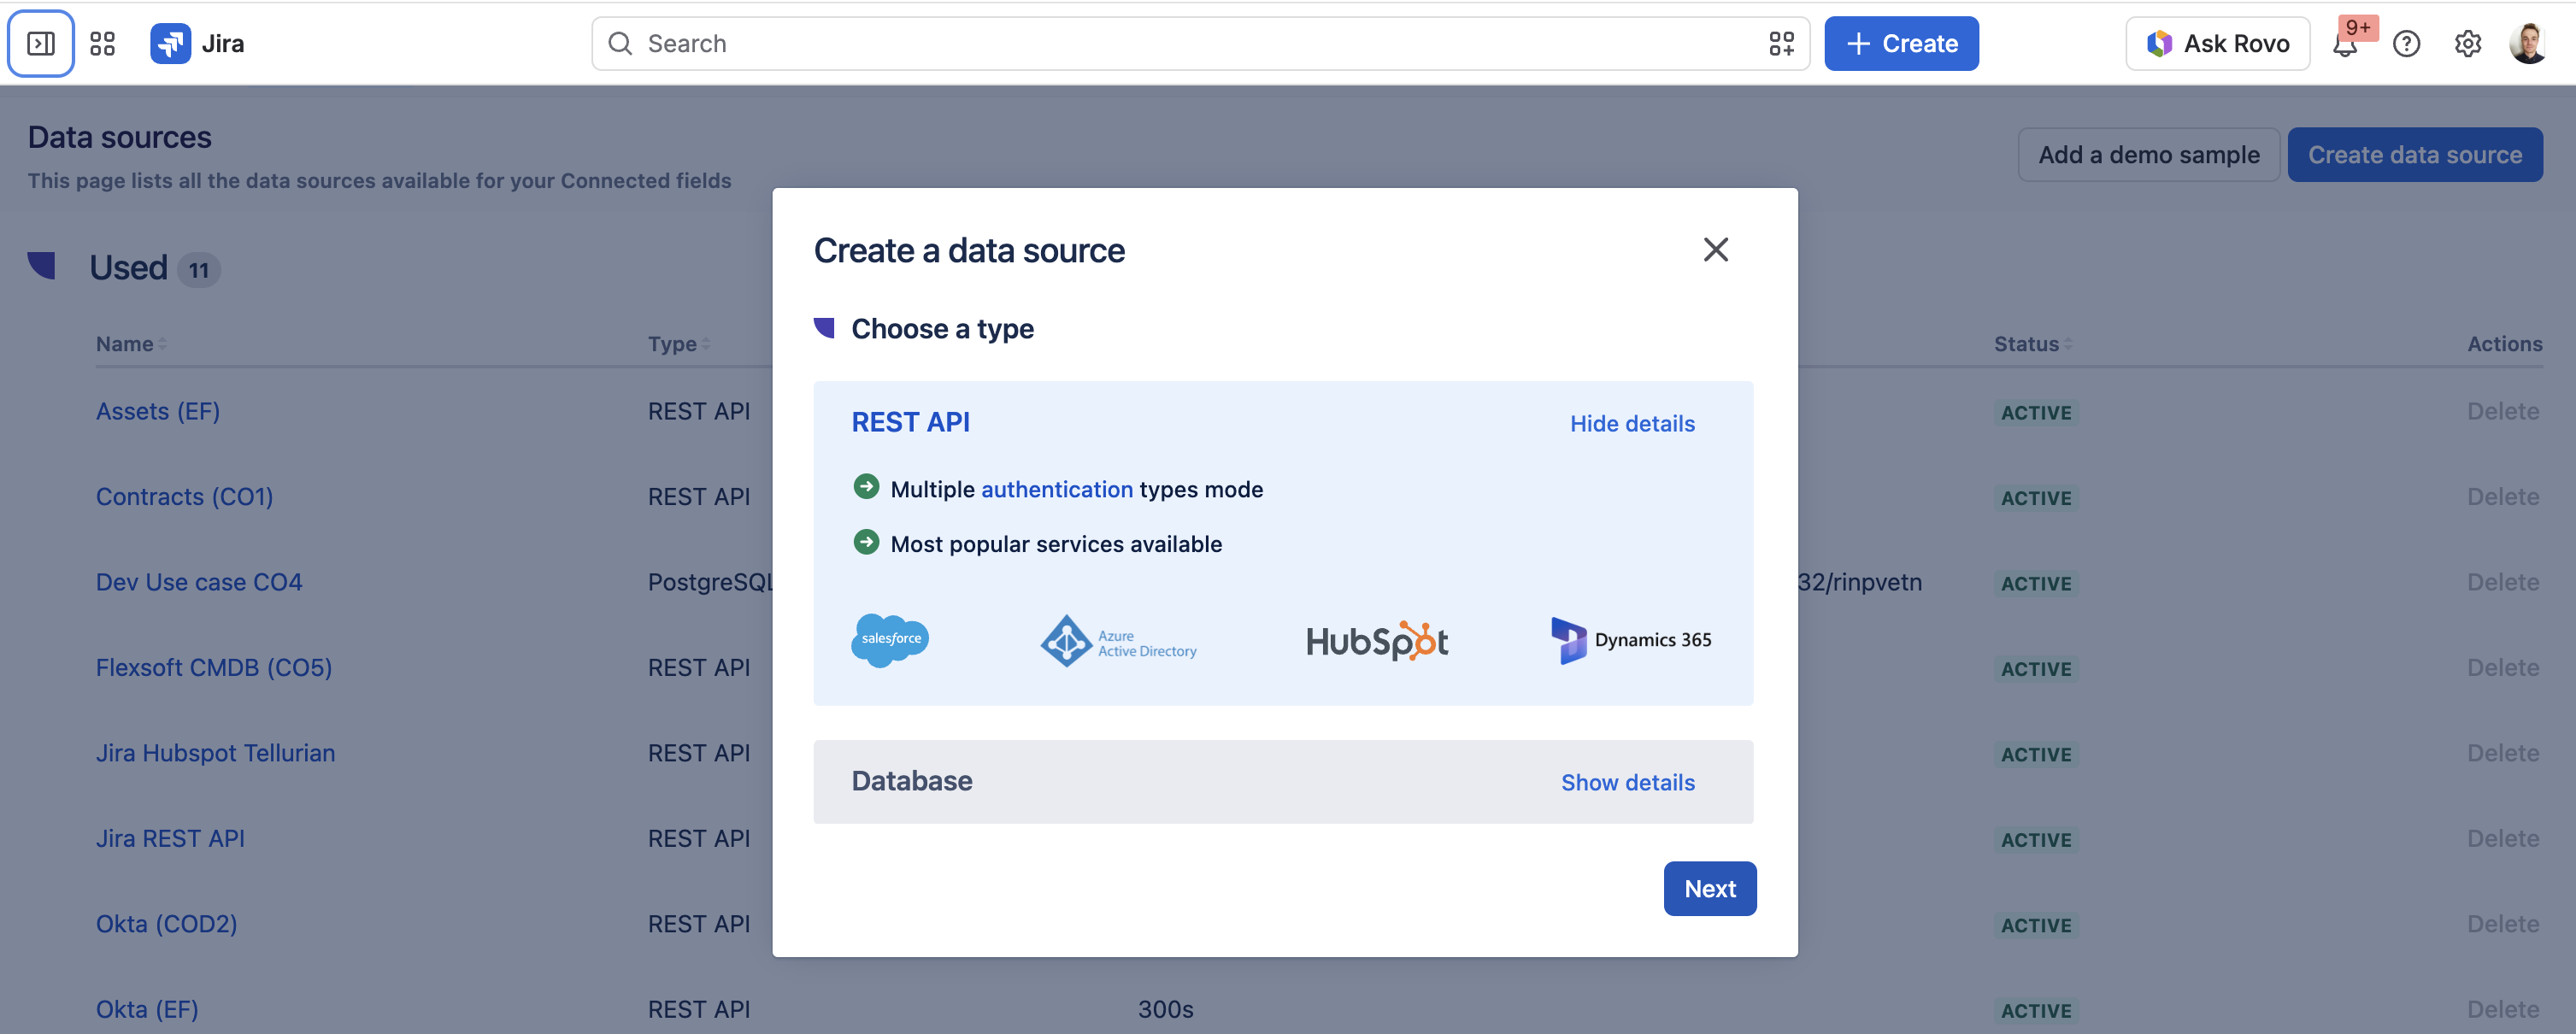Click the search magnifier icon
The height and width of the screenshot is (1034, 2576).
click(620, 43)
